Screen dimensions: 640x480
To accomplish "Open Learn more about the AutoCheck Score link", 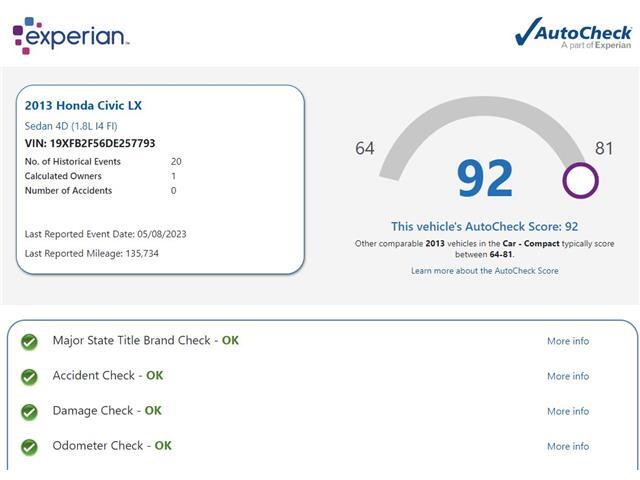I will (484, 271).
